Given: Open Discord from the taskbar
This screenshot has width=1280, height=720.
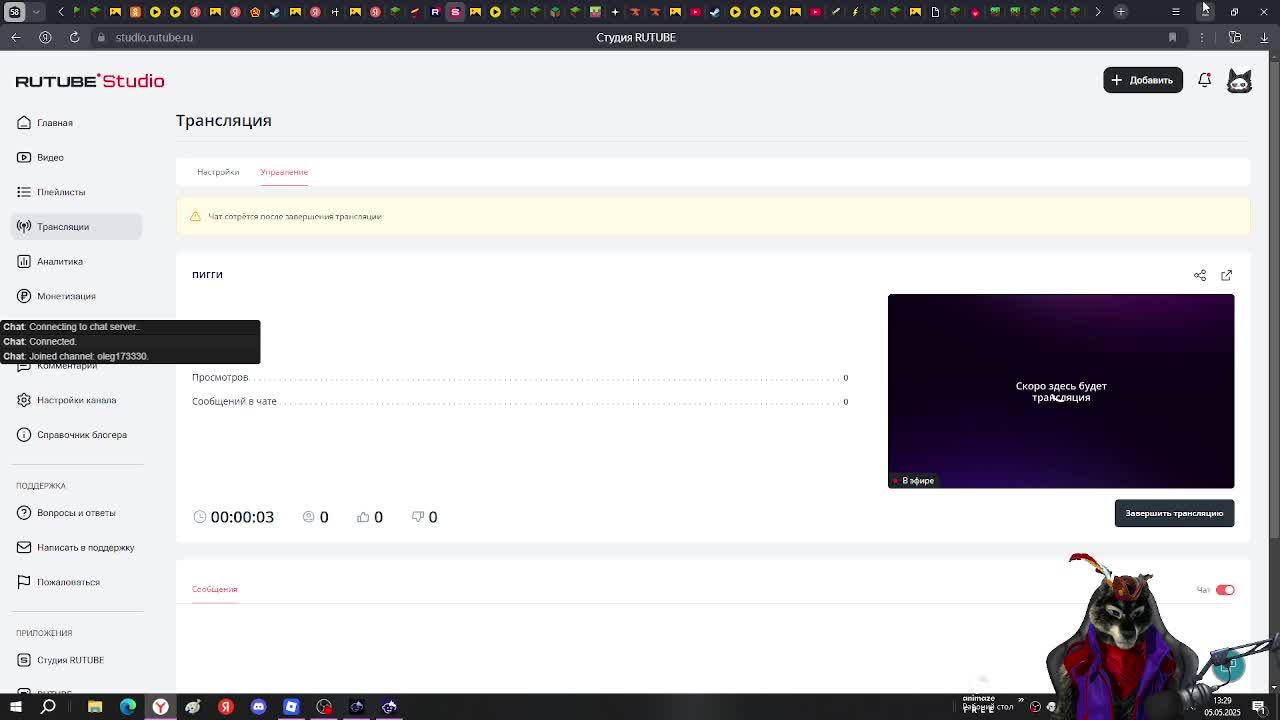Looking at the screenshot, I should tap(258, 707).
